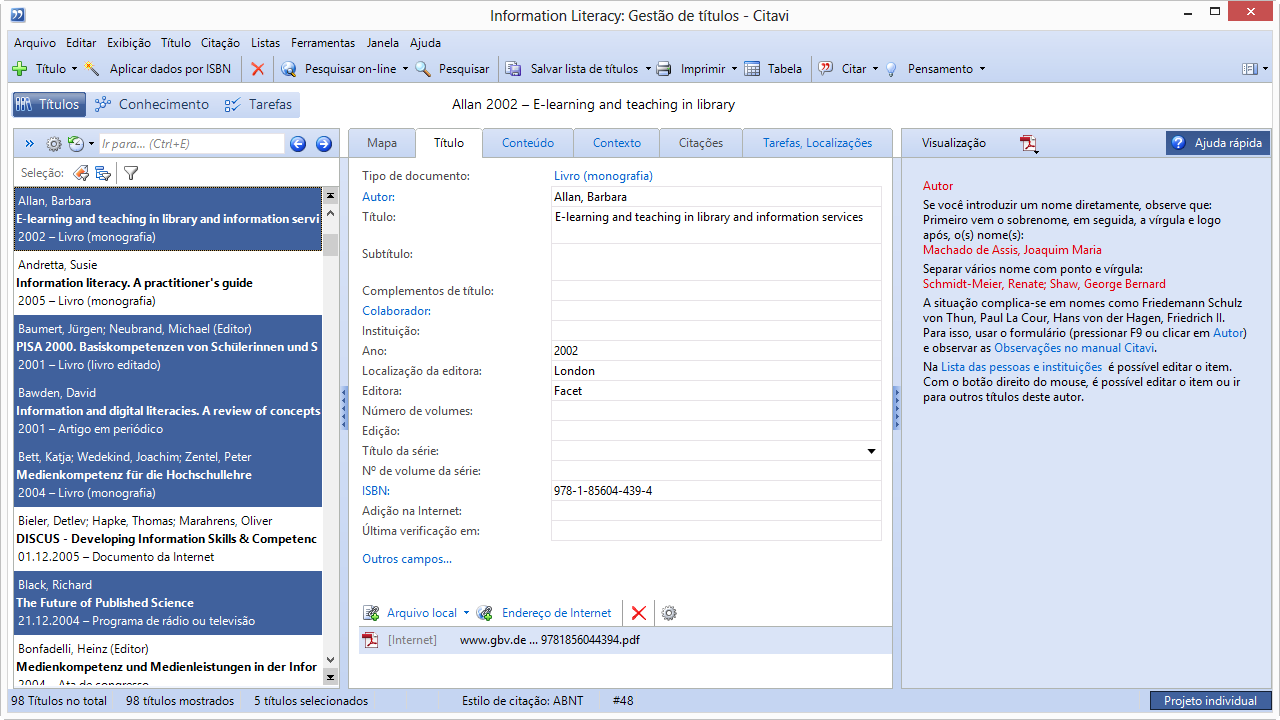Go to previous title with left arrow
This screenshot has height=720, width=1280.
[298, 144]
